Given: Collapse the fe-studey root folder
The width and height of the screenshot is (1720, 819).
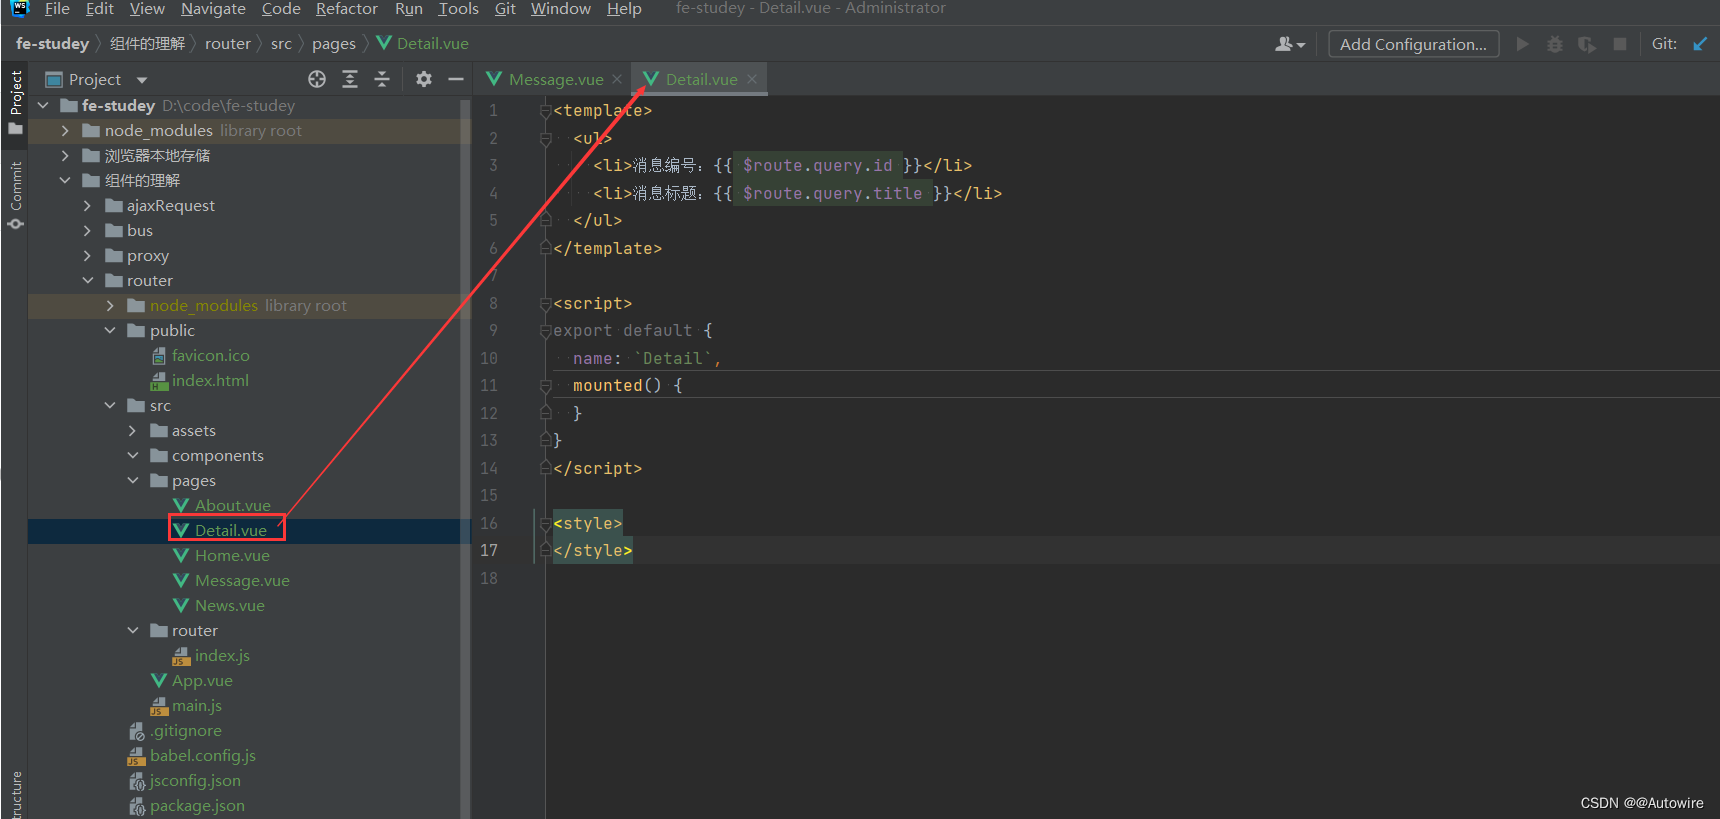Looking at the screenshot, I should coord(43,105).
